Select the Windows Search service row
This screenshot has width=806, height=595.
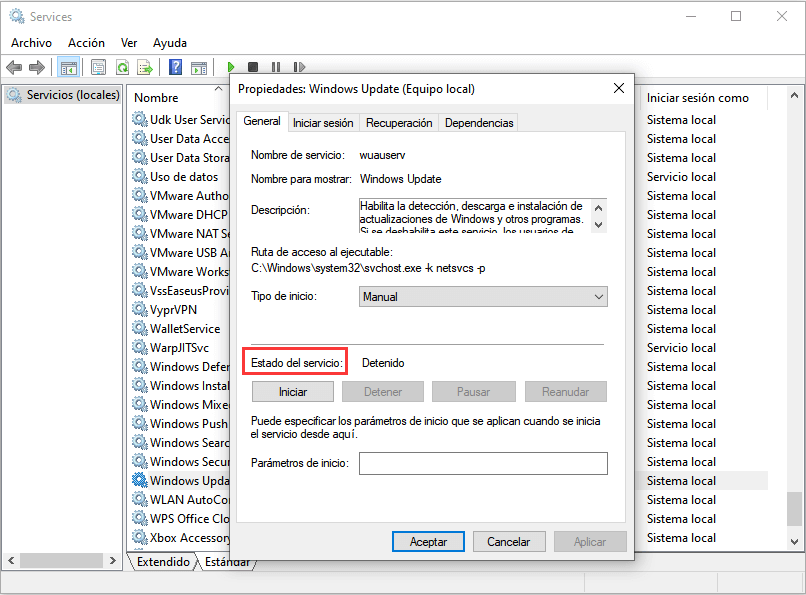pyautogui.click(x=180, y=442)
